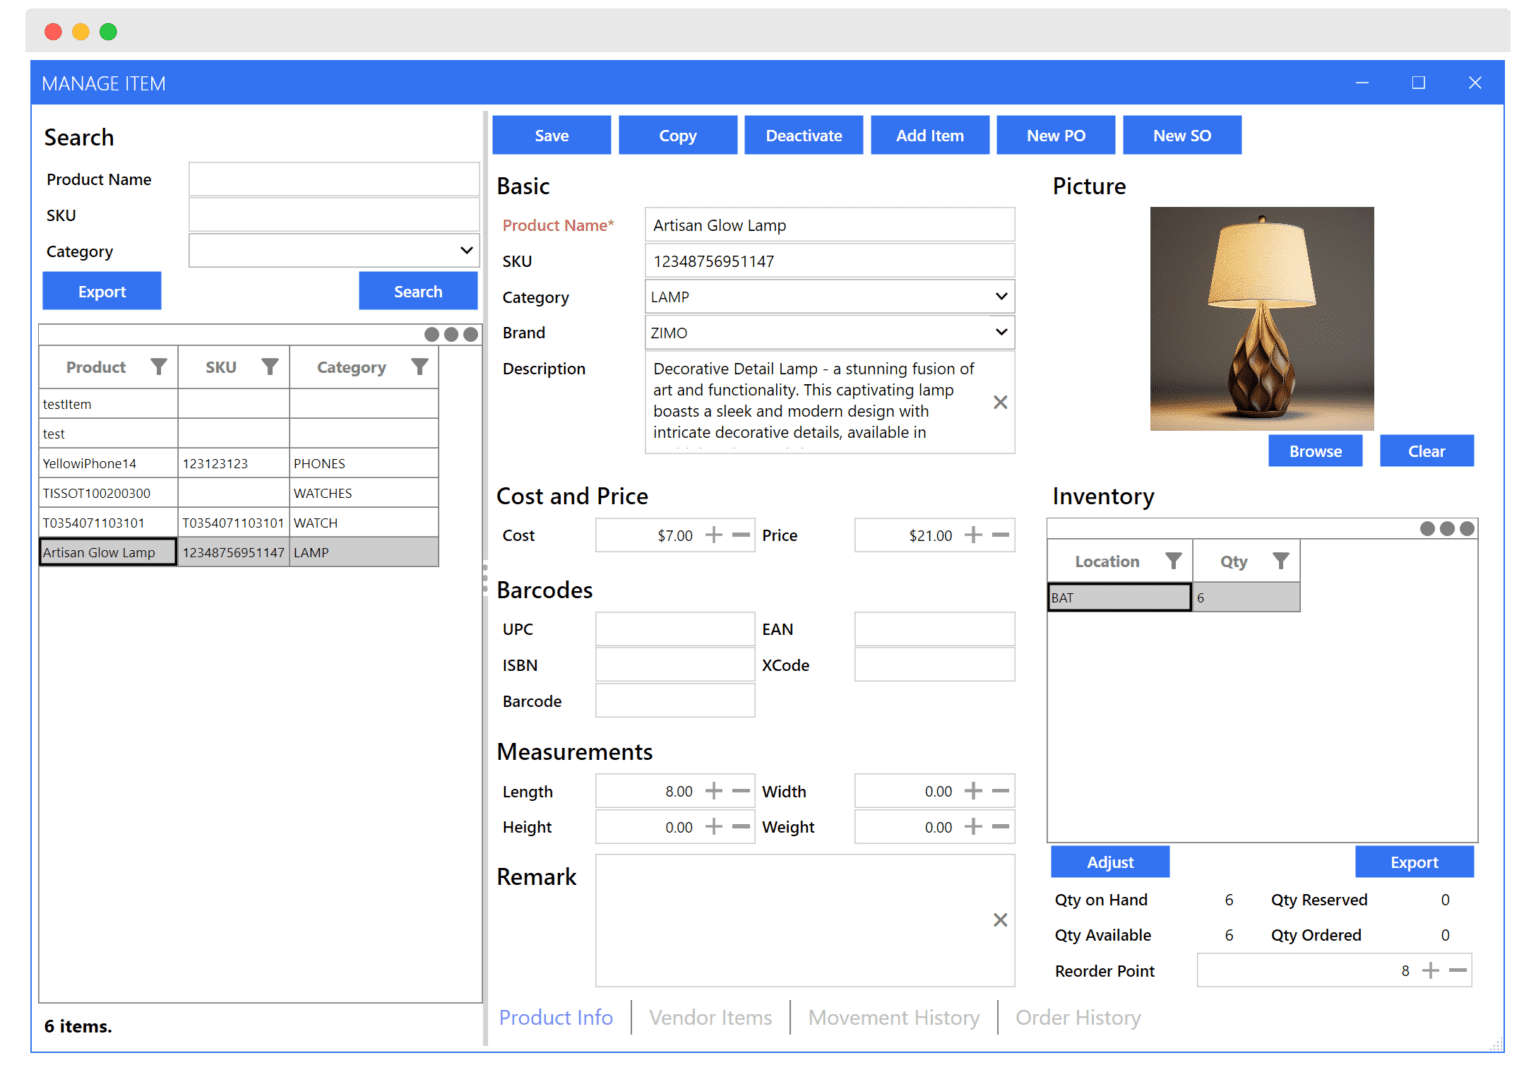The width and height of the screenshot is (1536, 1065).
Task: Click the Qty column filter icon
Action: (x=1279, y=561)
